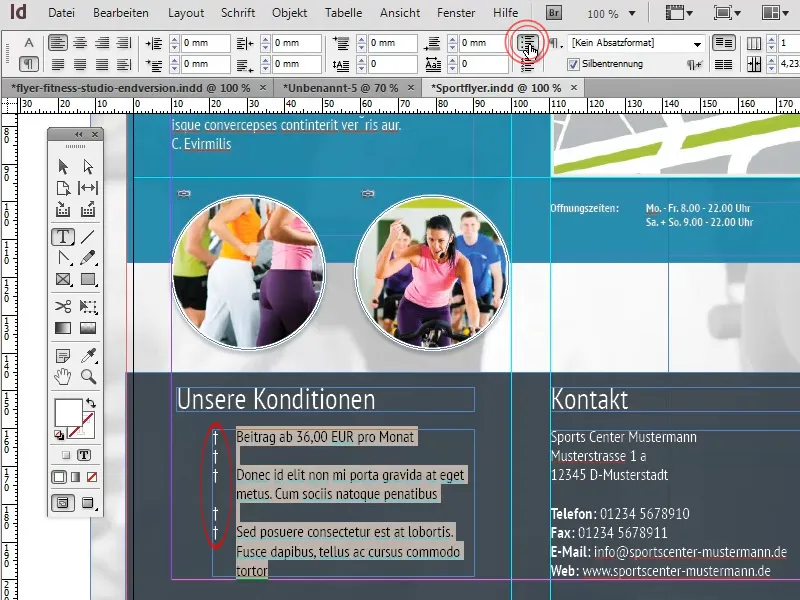The image size is (800, 600).
Task: Select the Hand tool
Action: click(63, 377)
